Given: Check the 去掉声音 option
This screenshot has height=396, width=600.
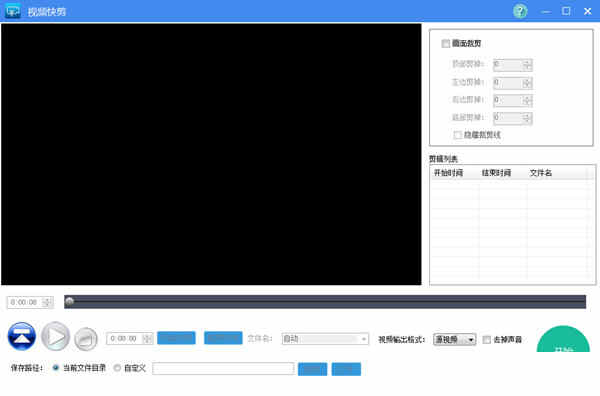Looking at the screenshot, I should tap(486, 339).
